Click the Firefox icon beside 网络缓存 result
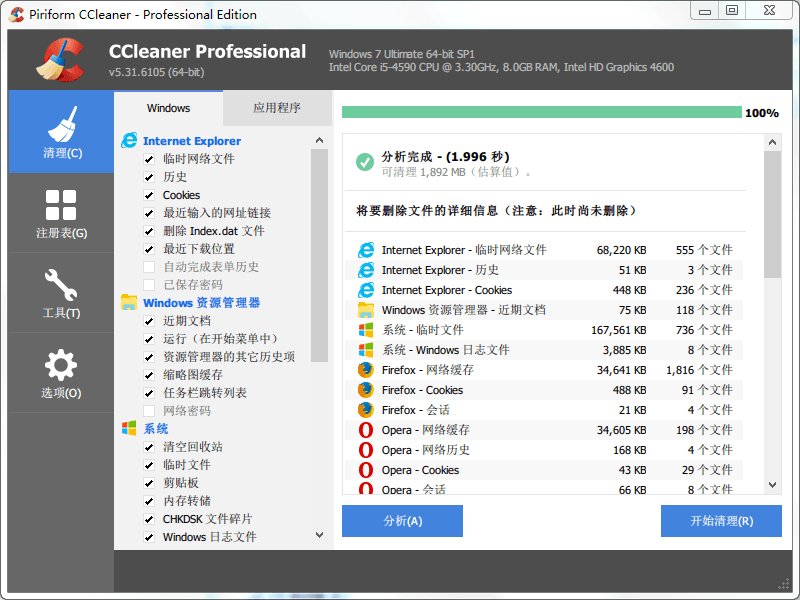The image size is (800, 600). [x=366, y=370]
